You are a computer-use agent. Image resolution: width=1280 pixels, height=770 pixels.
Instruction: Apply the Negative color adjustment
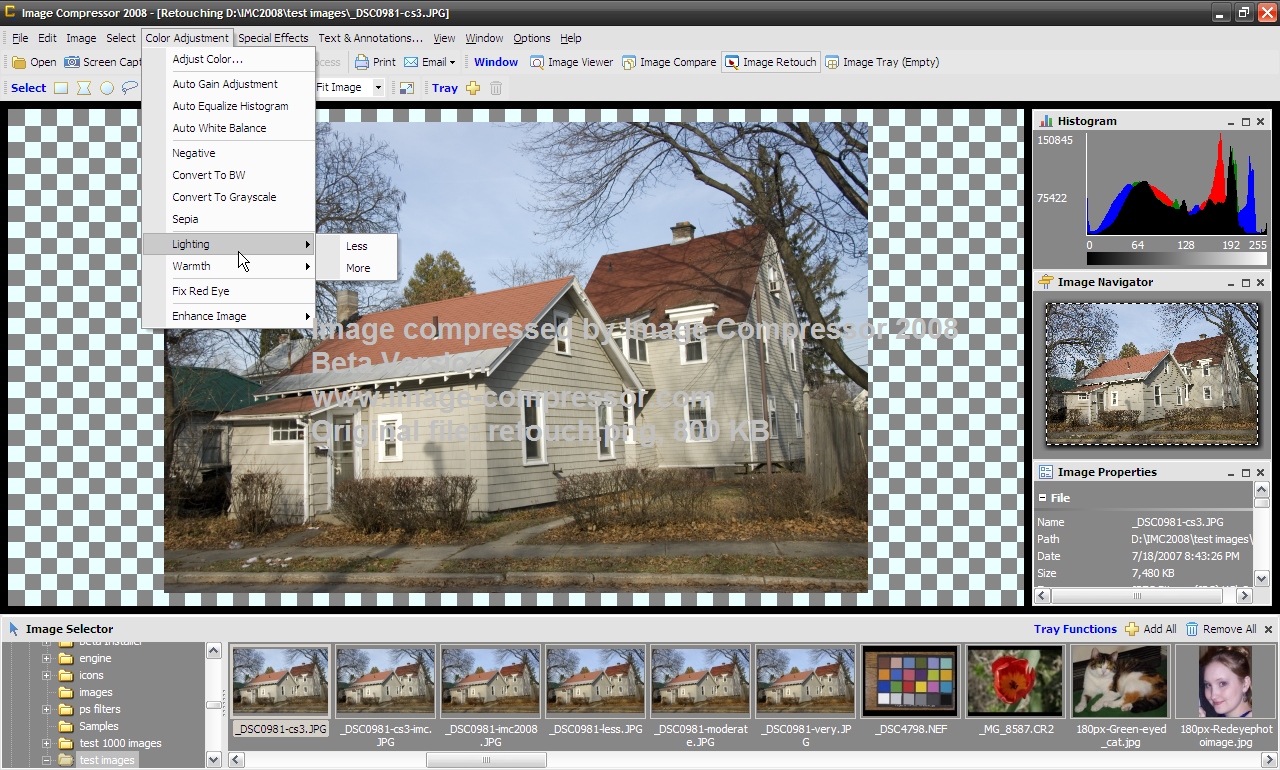[x=229, y=153]
